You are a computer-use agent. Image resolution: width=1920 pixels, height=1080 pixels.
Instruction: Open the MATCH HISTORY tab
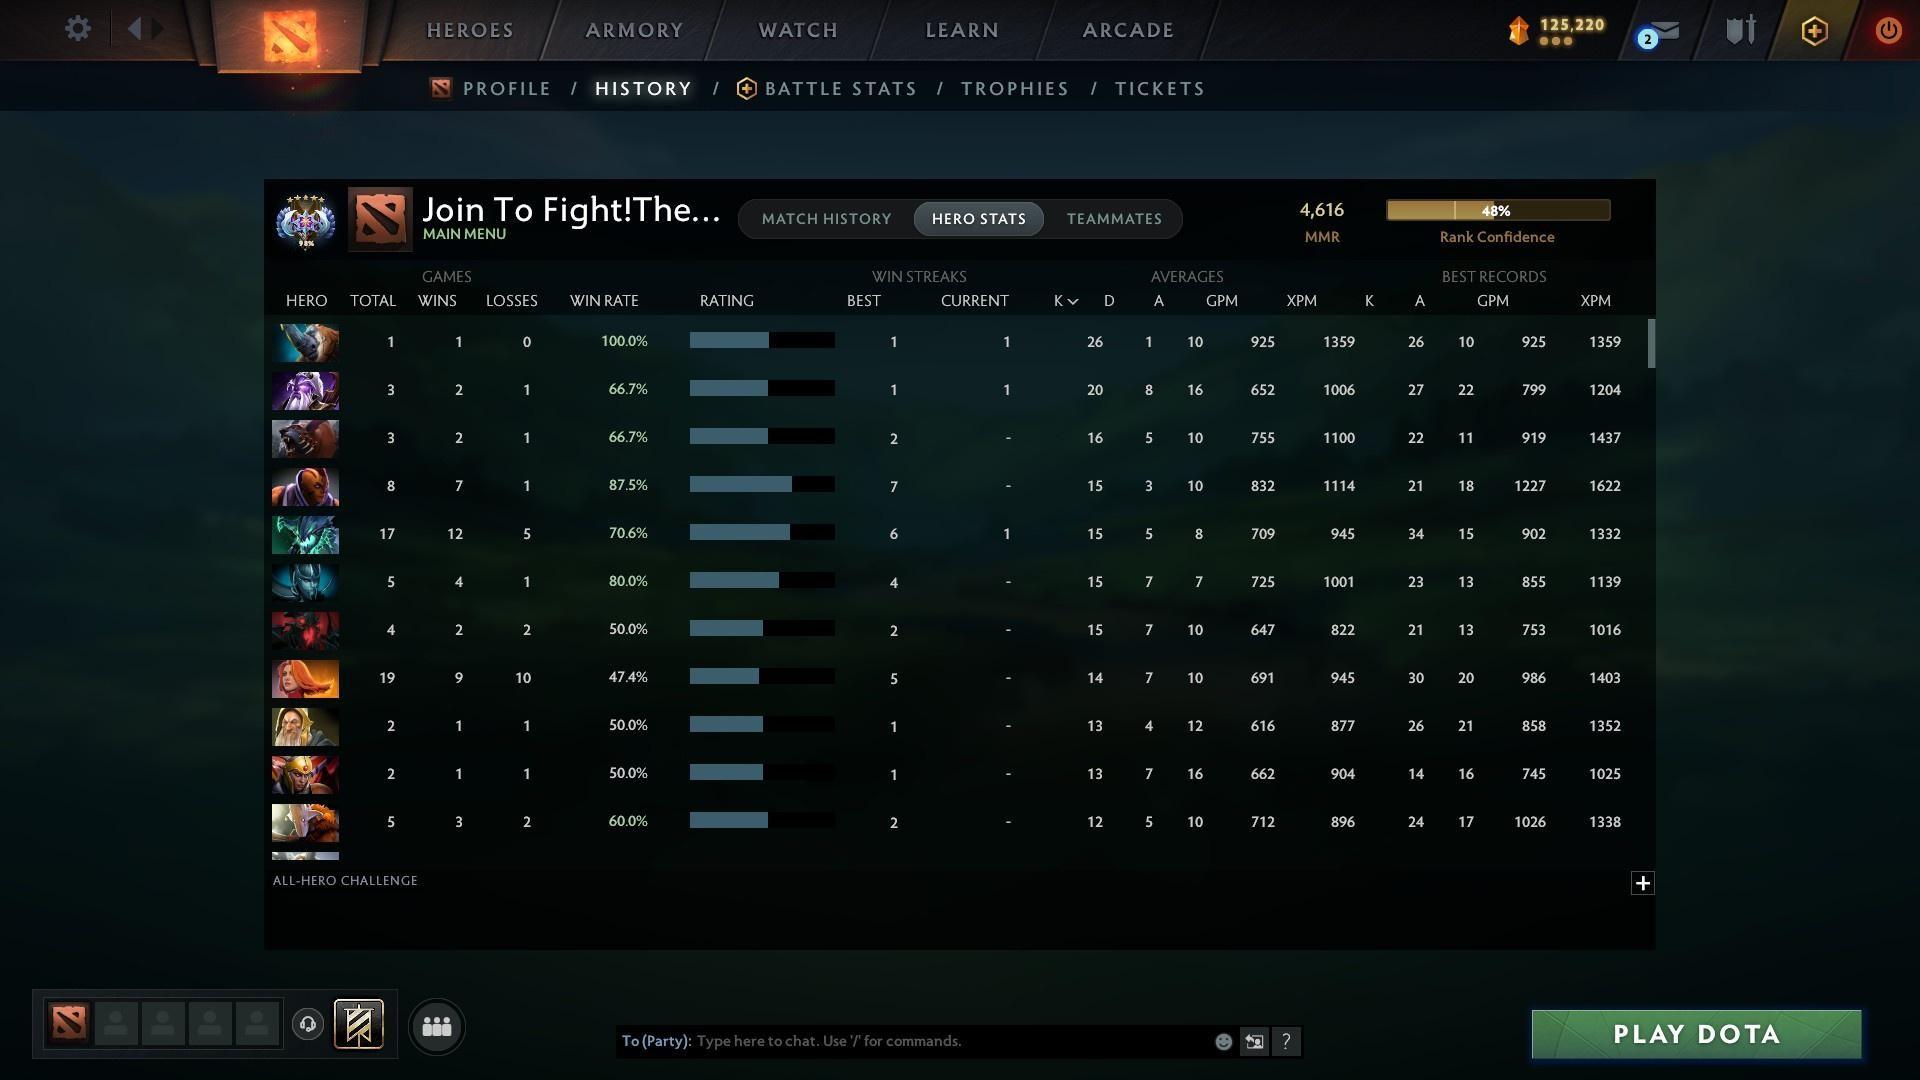tap(826, 218)
